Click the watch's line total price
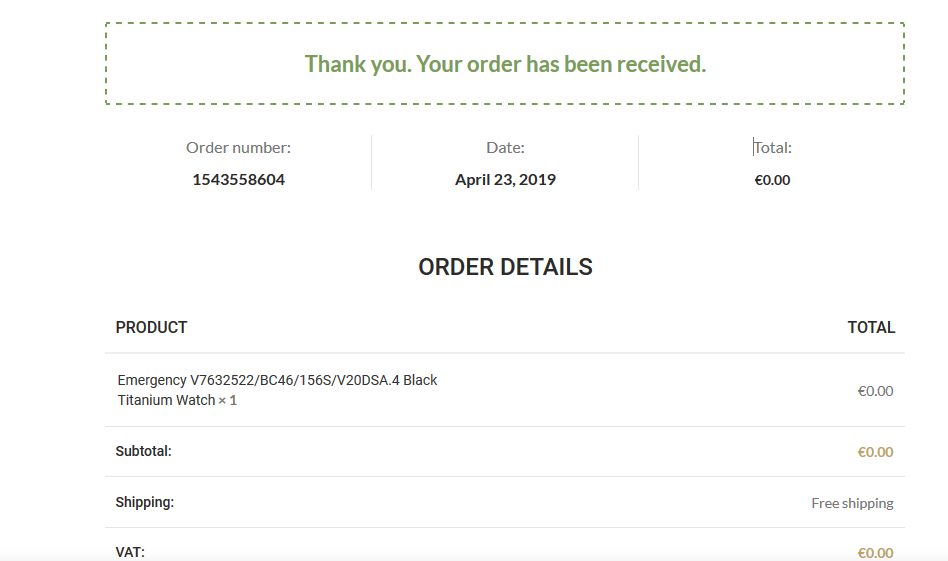The image size is (948, 561). (x=875, y=391)
